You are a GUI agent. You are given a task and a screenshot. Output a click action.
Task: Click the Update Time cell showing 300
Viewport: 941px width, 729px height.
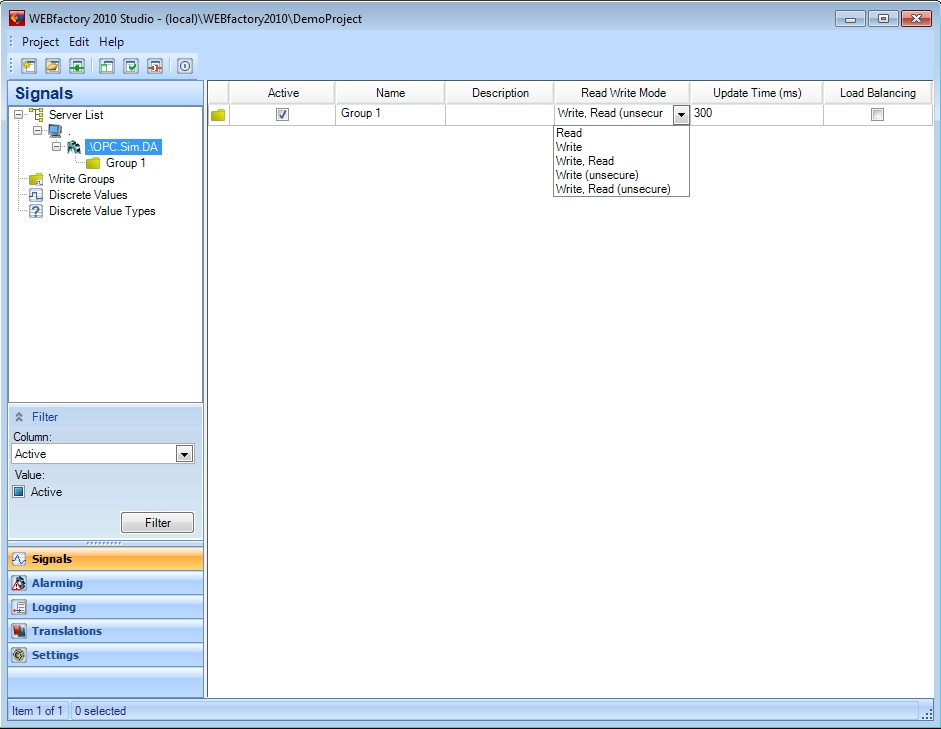tap(755, 114)
